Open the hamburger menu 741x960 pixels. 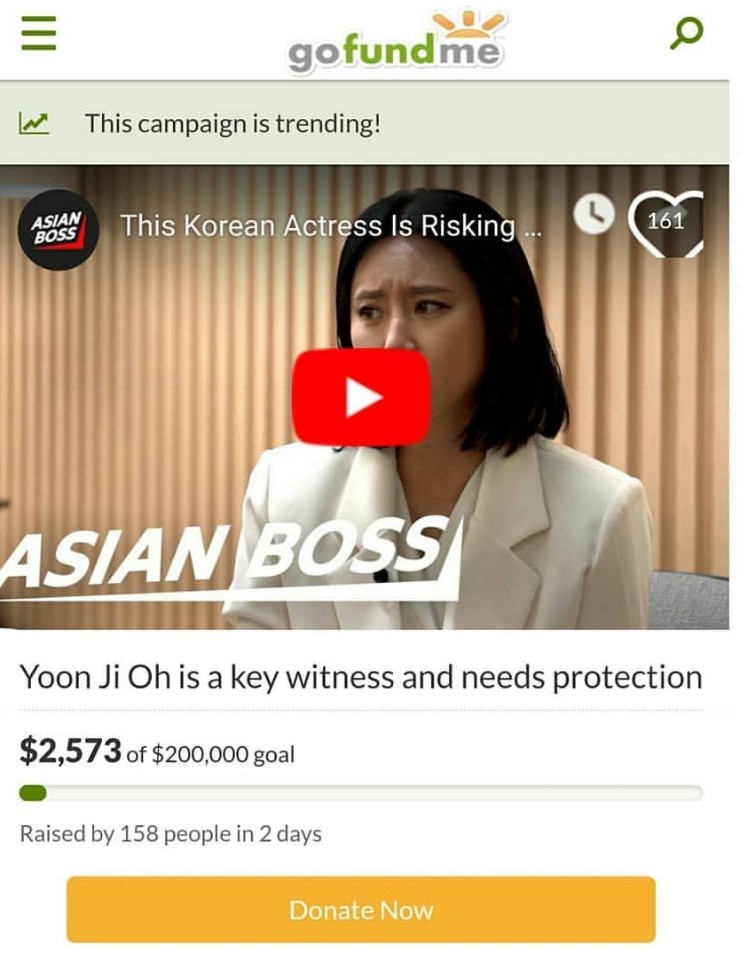(39, 32)
